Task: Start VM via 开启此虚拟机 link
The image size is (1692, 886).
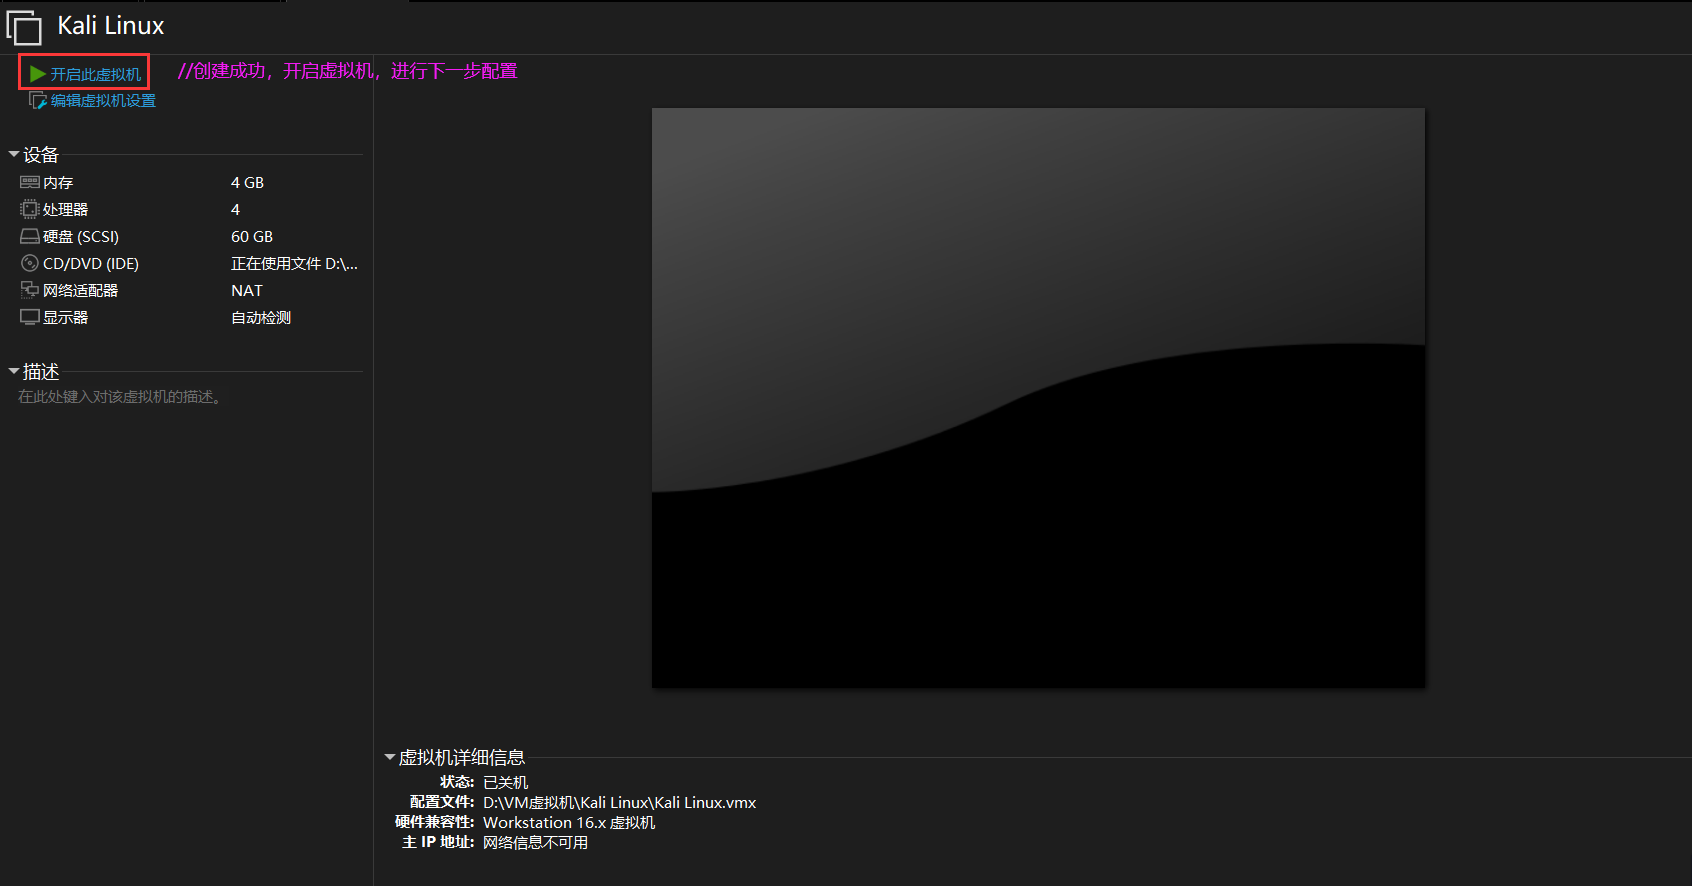Action: coord(96,75)
